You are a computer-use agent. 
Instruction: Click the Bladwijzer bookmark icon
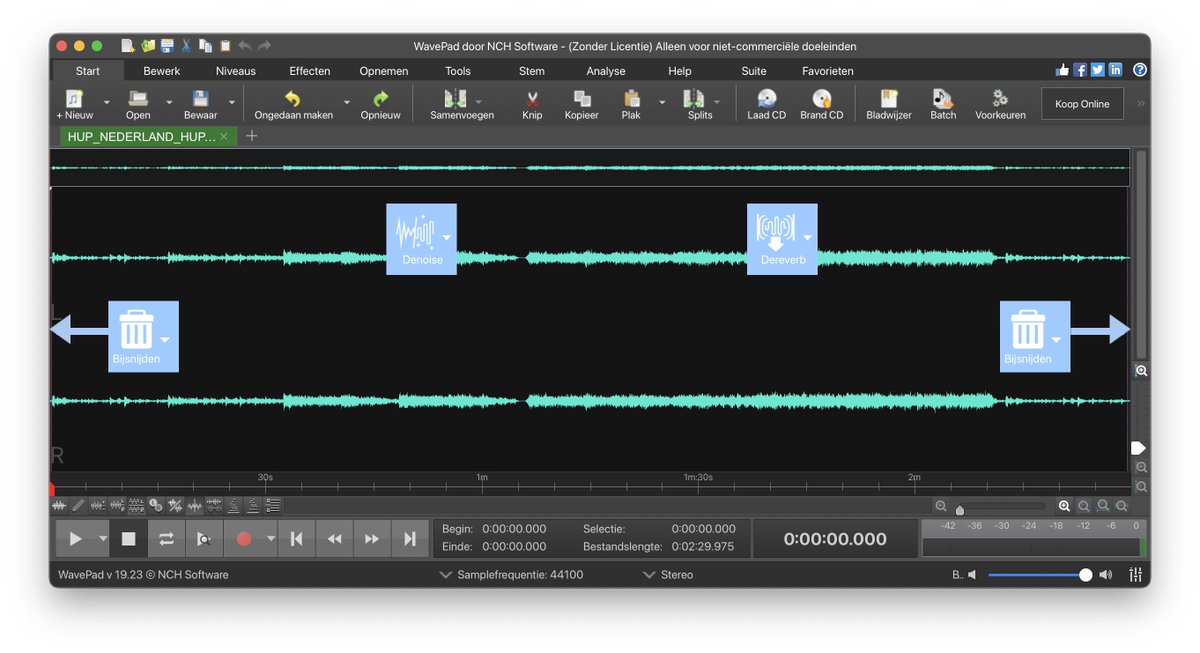coord(888,99)
